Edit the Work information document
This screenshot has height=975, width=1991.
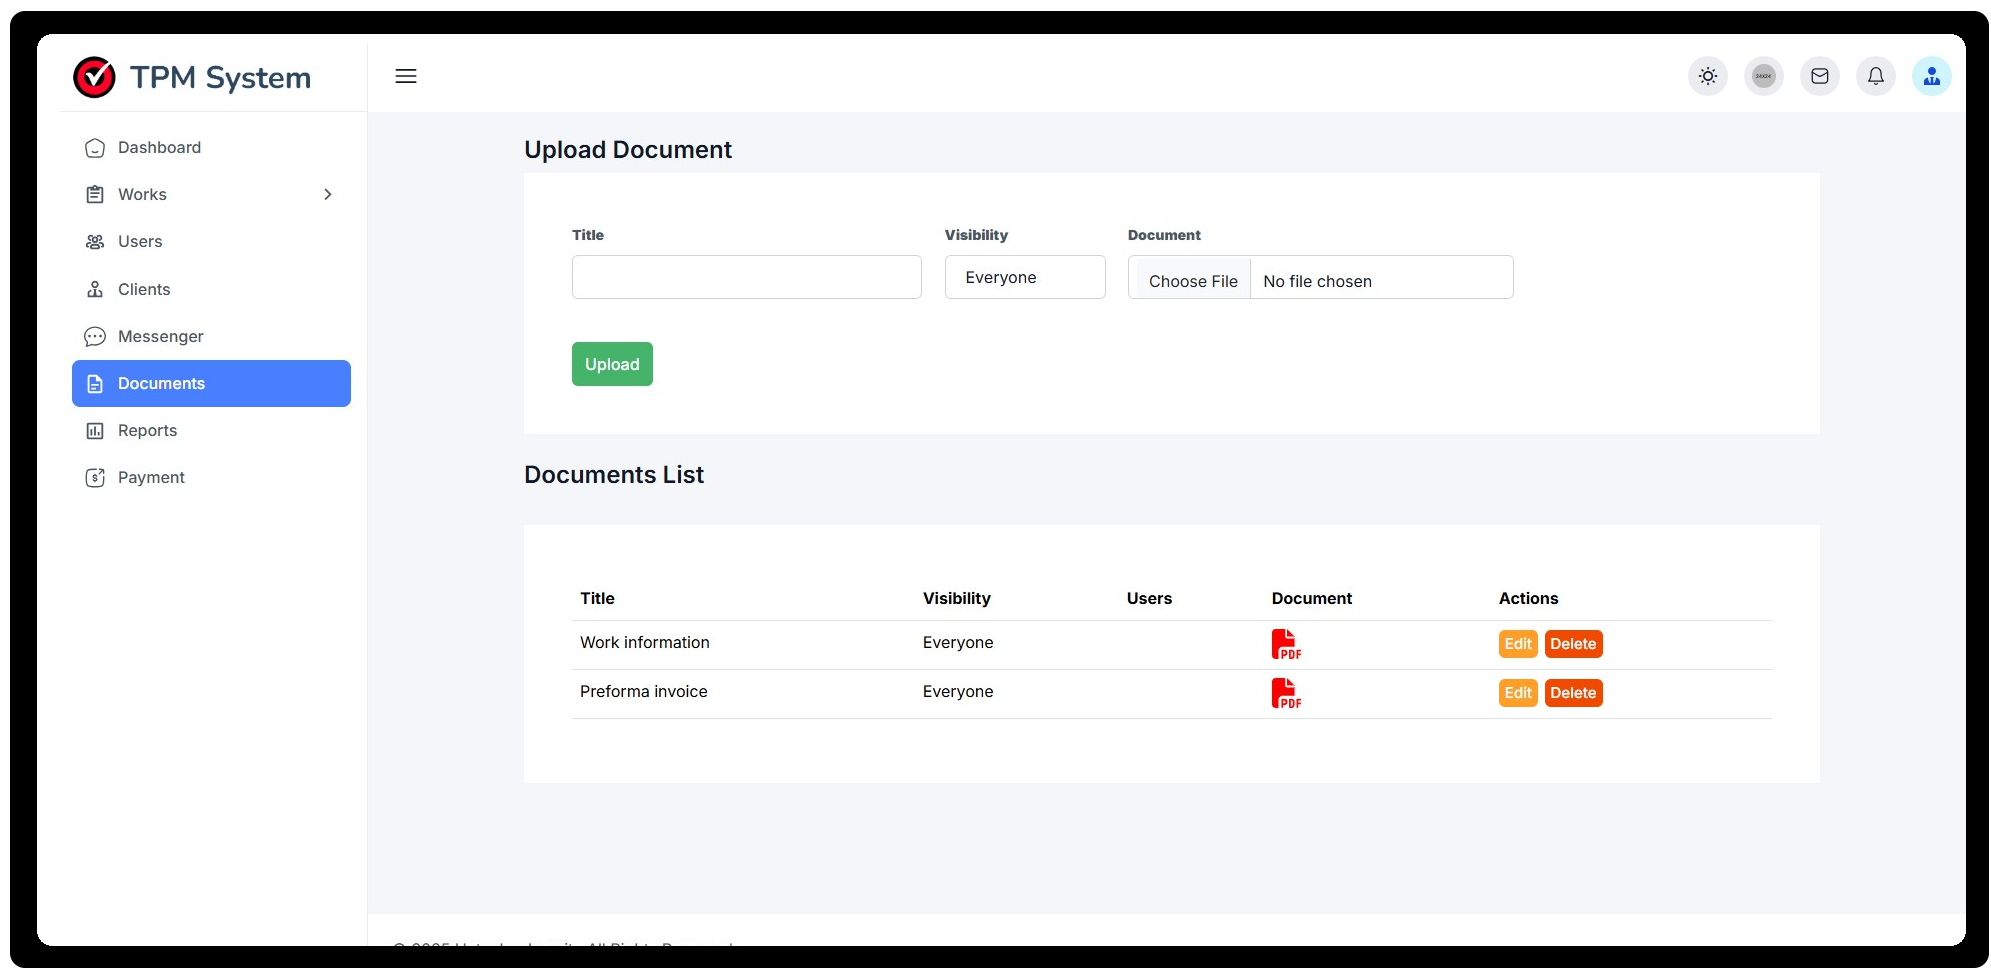(x=1517, y=644)
